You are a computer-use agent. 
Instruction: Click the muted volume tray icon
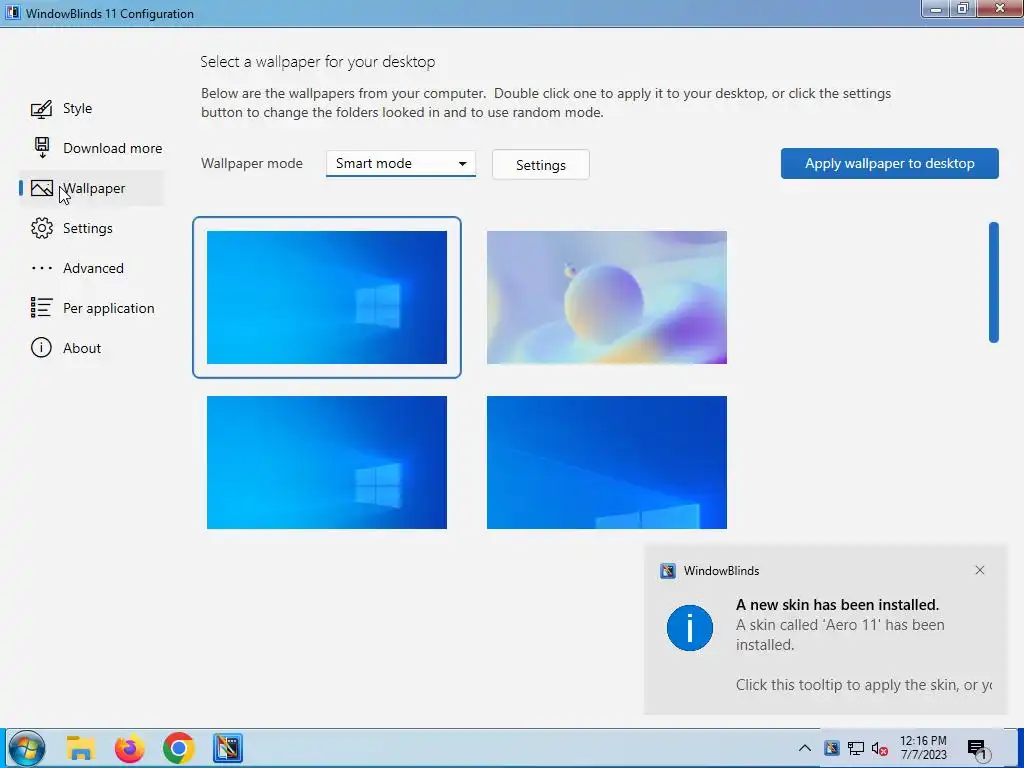pos(880,749)
